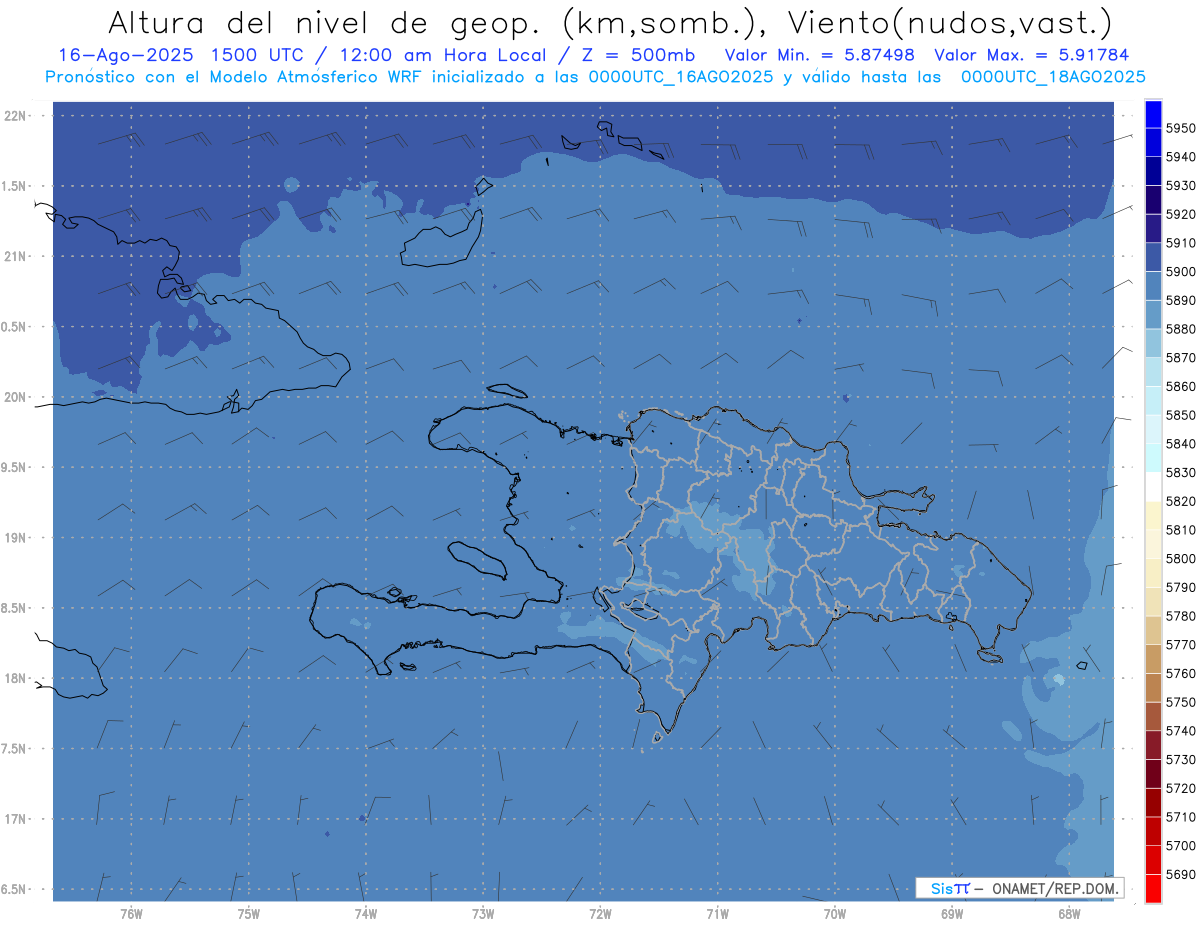Screen dimensions: 1200x927
Task: Click the 73W longitude label
Action: [x=483, y=914]
